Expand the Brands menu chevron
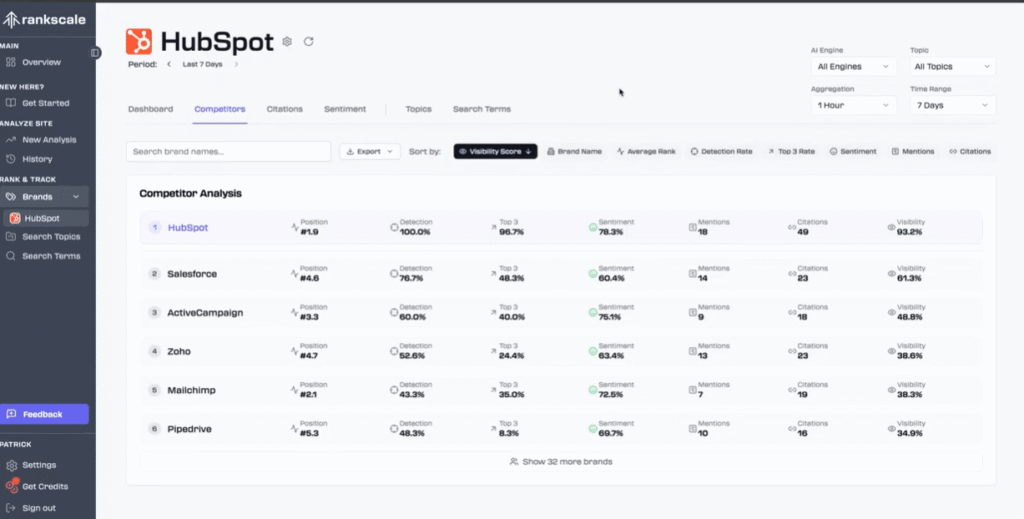 [76, 197]
